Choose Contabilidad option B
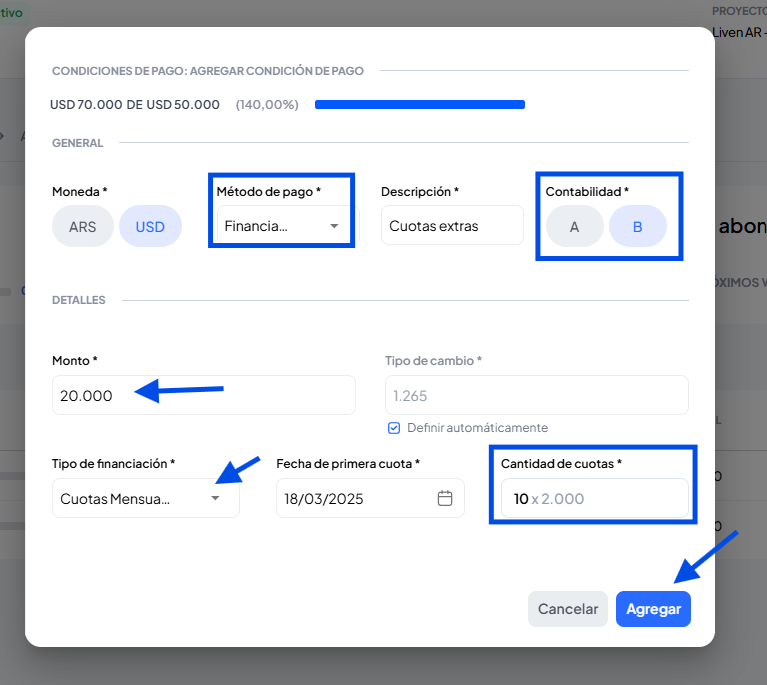 click(x=638, y=227)
